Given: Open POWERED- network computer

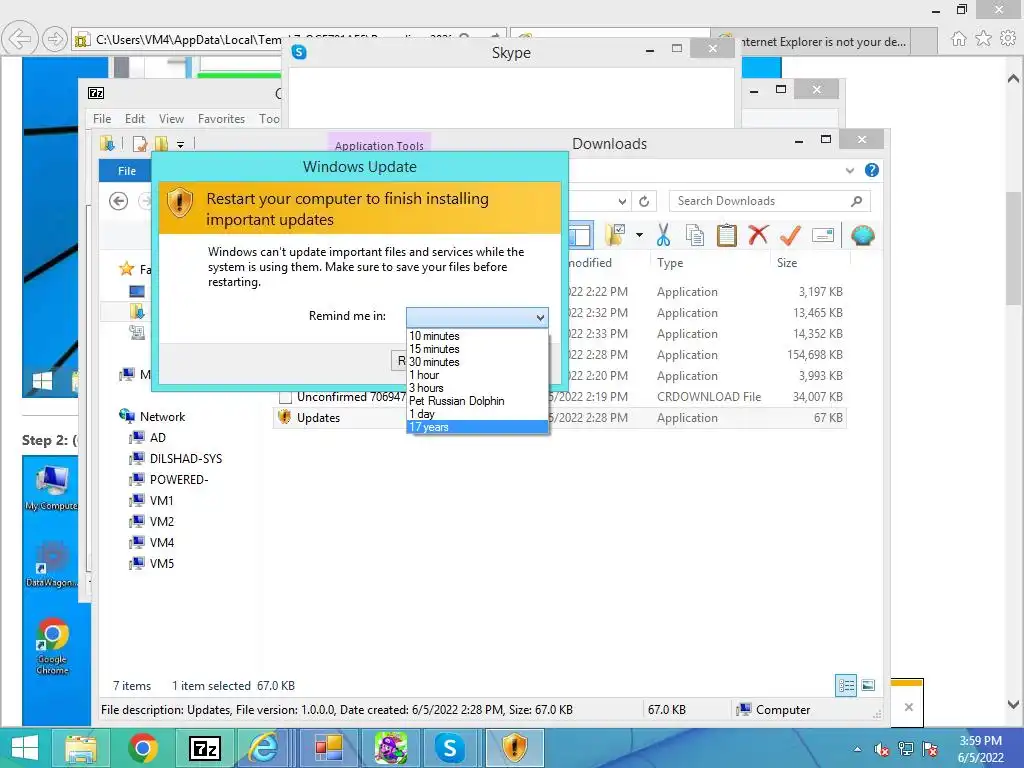Looking at the screenshot, I should [178, 479].
